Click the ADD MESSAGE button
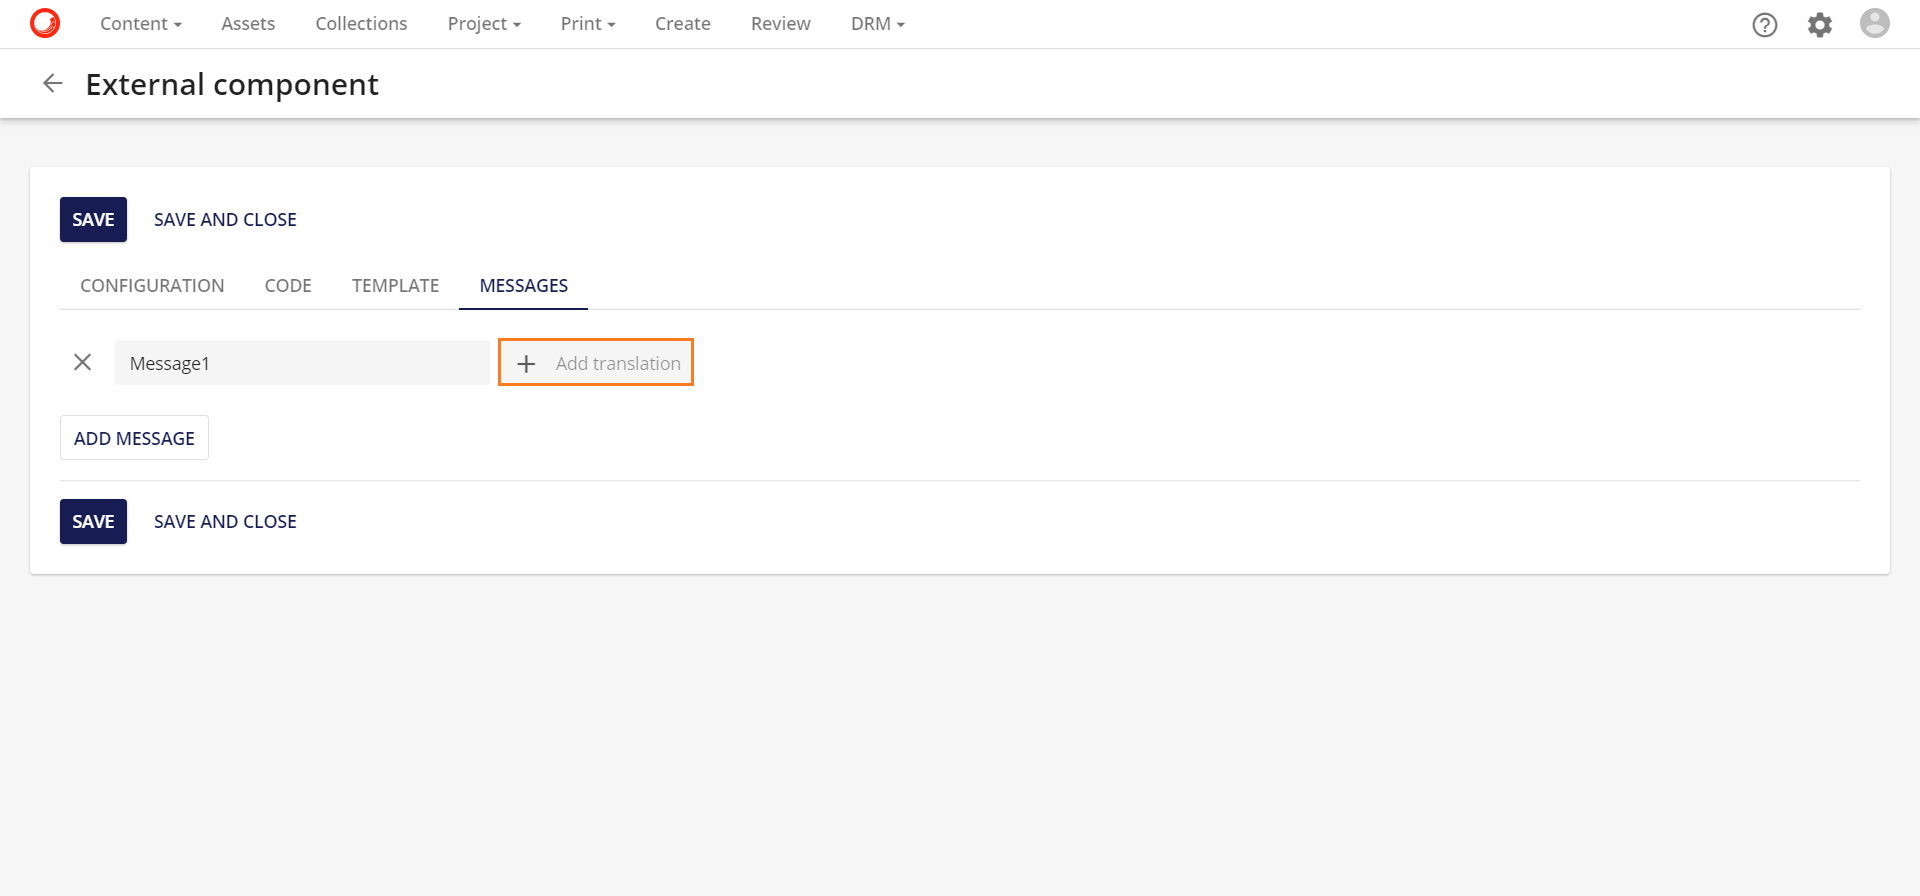The image size is (1920, 896). 134,438
